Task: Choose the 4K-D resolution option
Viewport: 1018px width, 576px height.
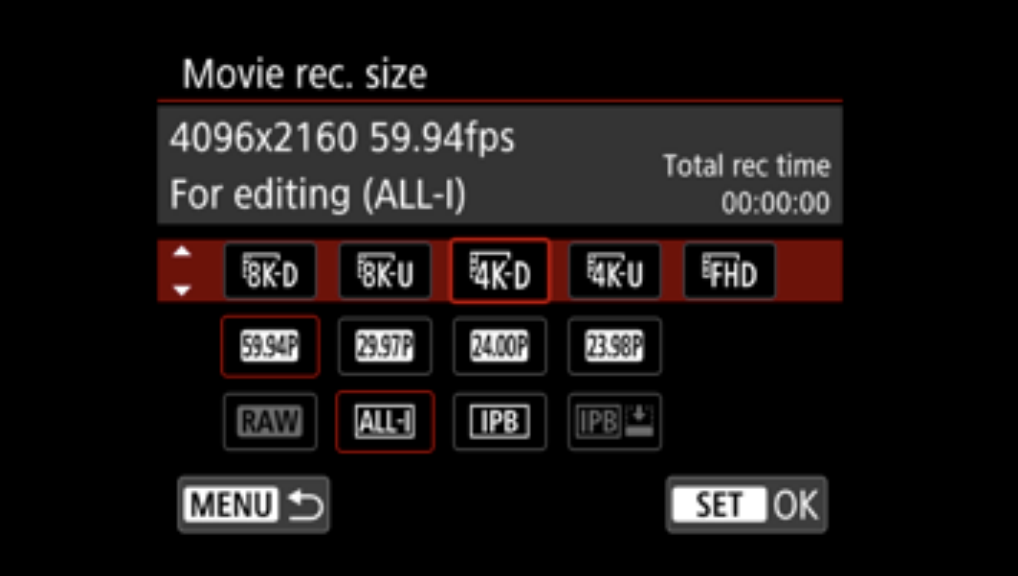Action: point(499,271)
